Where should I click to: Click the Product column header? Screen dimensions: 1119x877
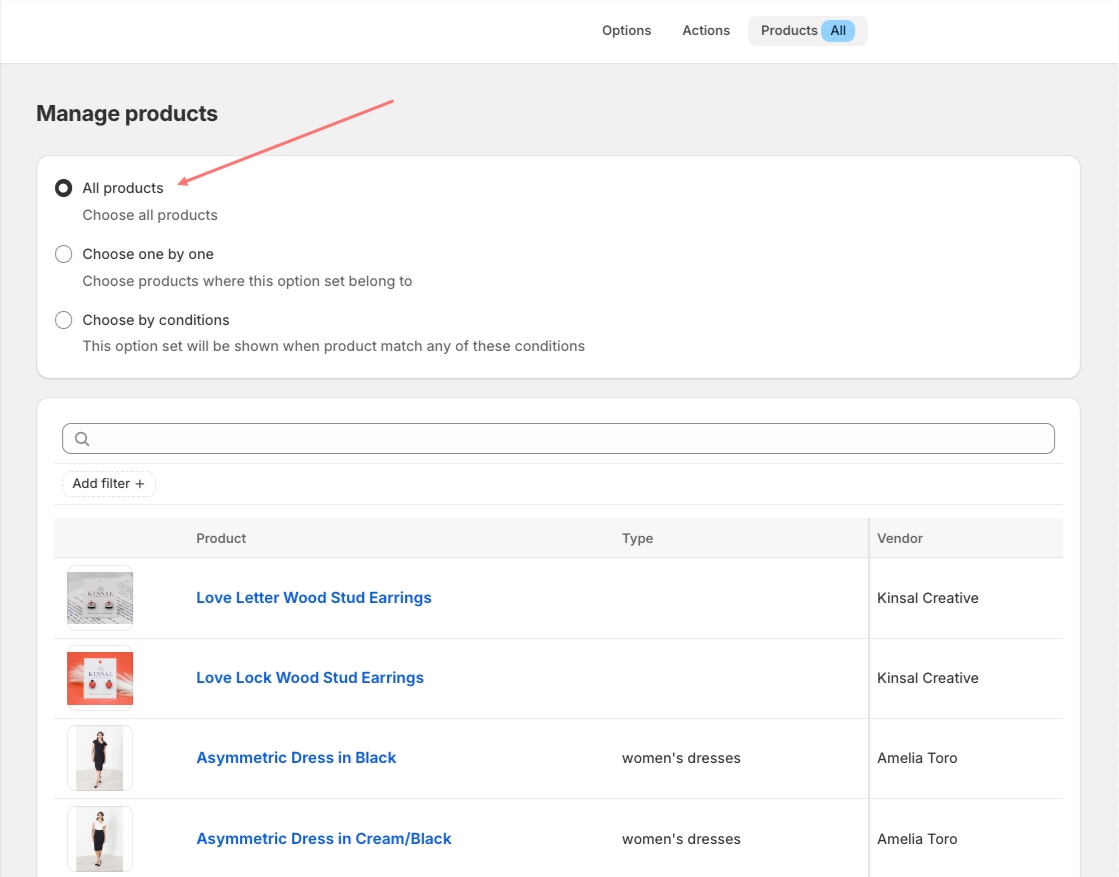221,539
